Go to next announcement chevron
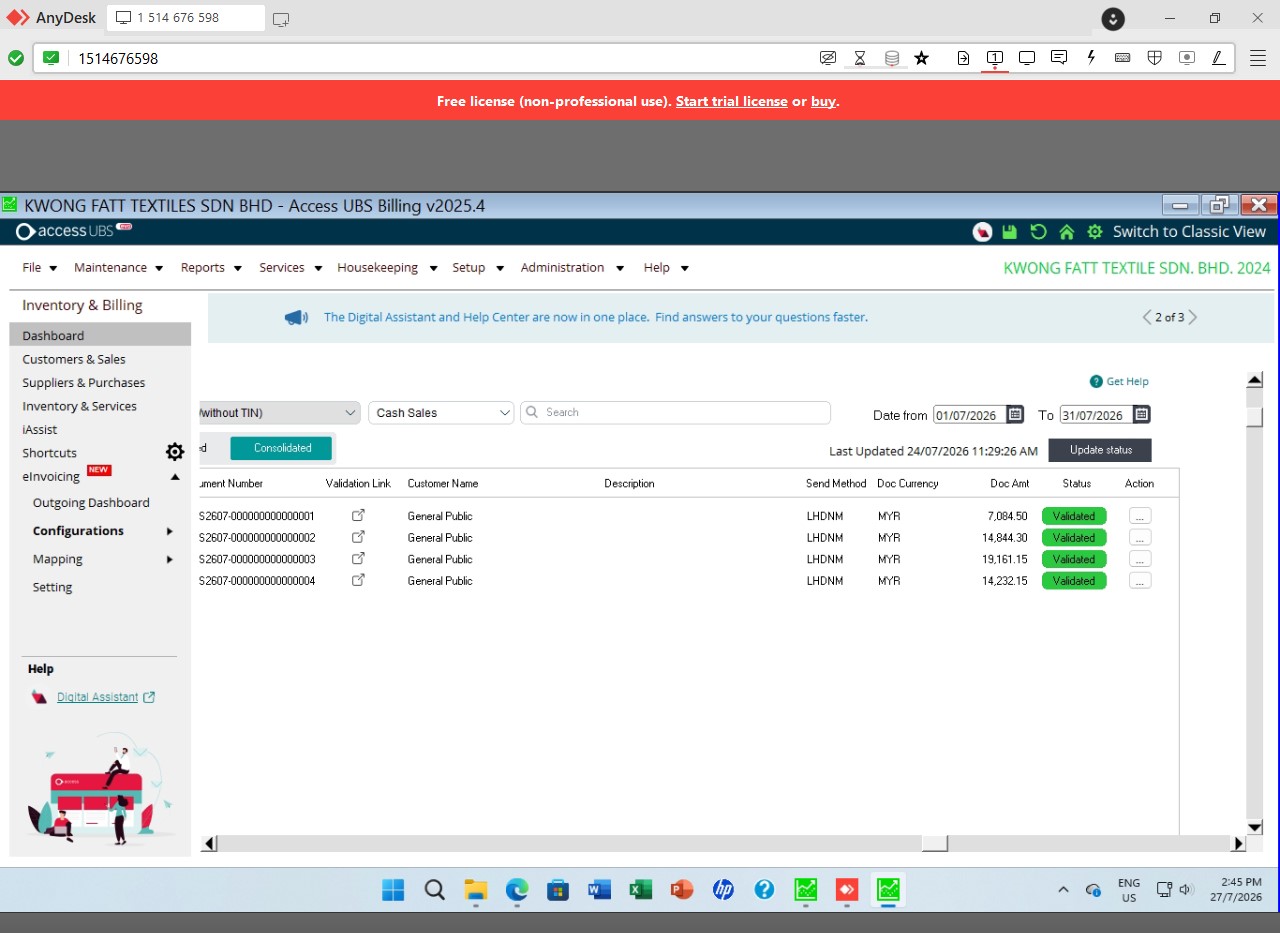1280x933 pixels. point(1192,317)
